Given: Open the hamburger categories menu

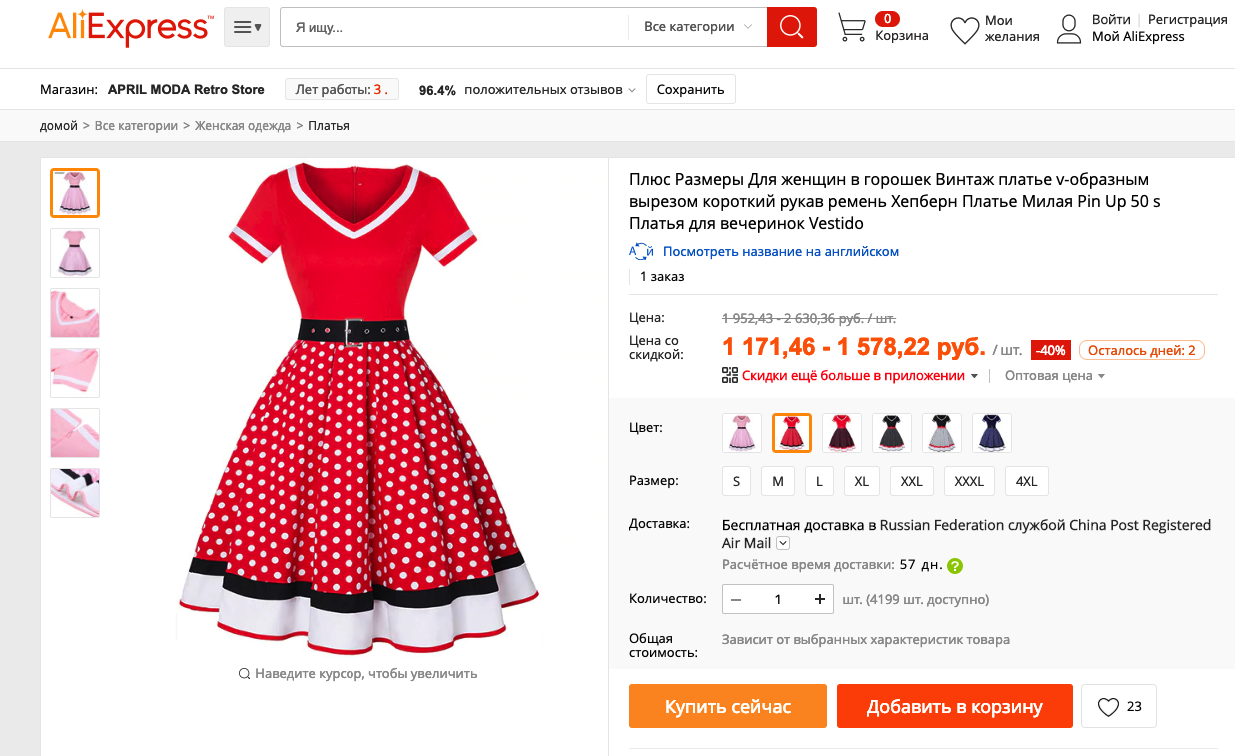Looking at the screenshot, I should pyautogui.click(x=247, y=27).
